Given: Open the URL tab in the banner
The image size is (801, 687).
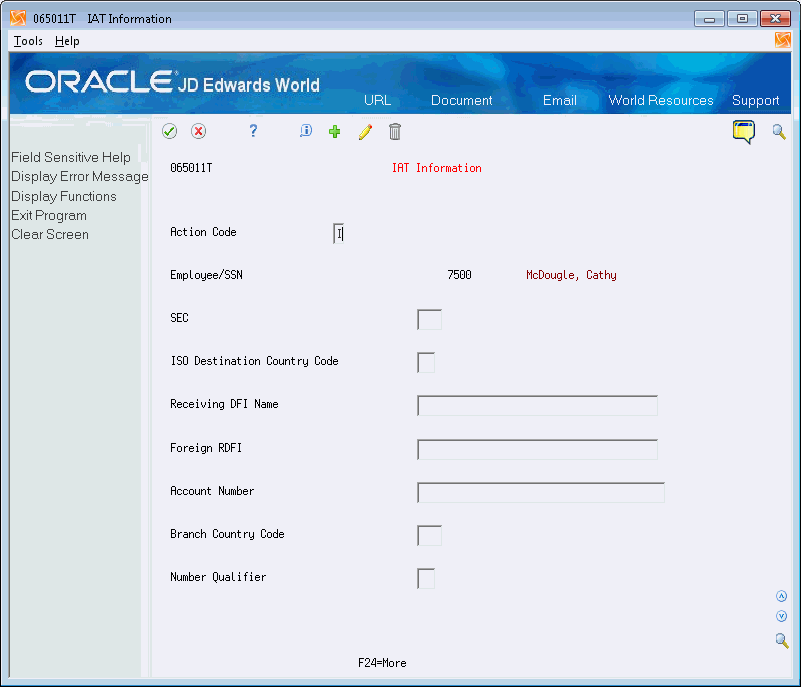Looking at the screenshot, I should point(378,100).
